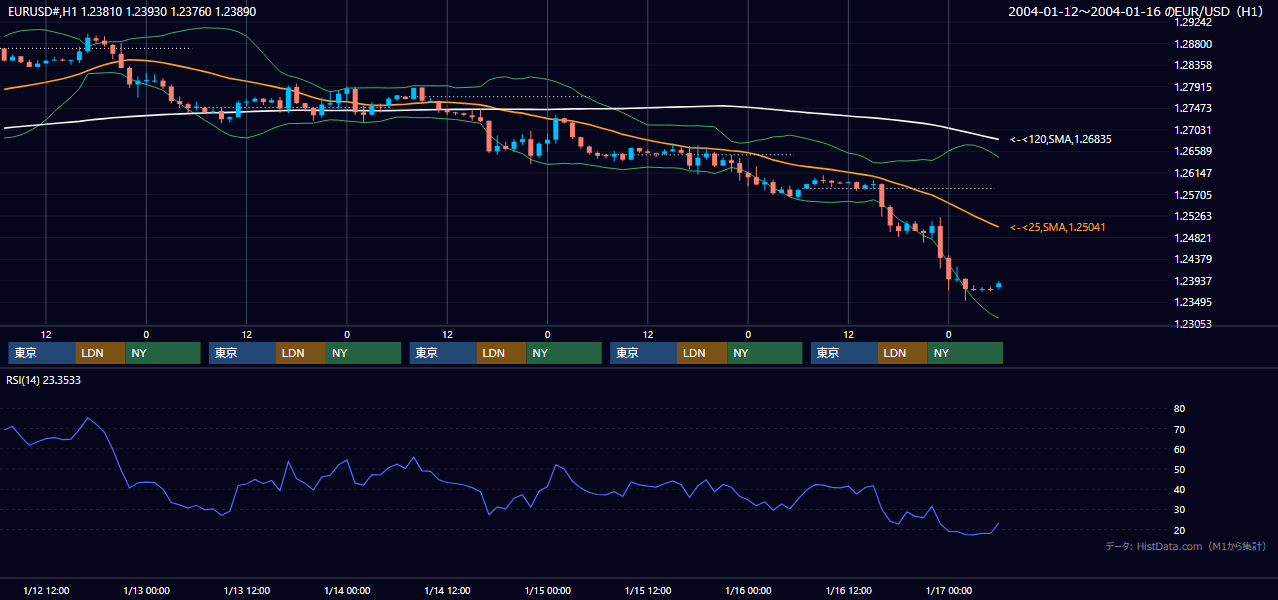
Task: Click time axis label 1/16 12:00
Action: point(849,591)
